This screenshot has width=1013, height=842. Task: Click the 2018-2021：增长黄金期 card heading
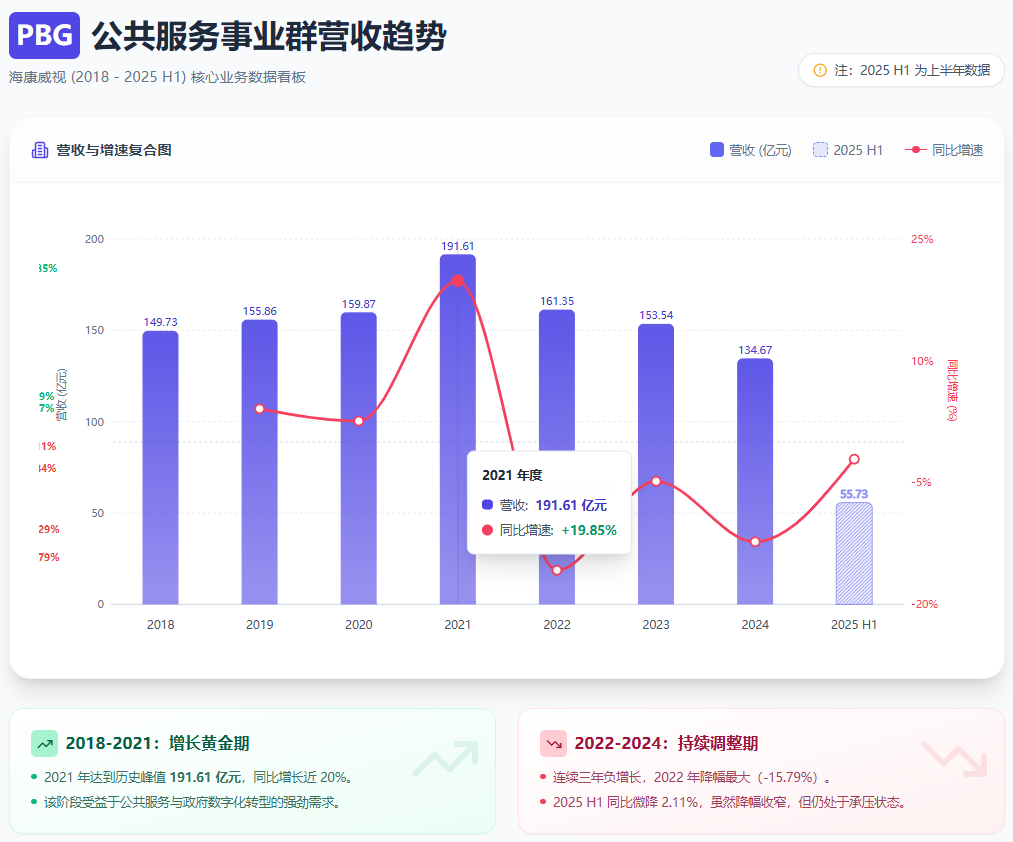pos(157,743)
